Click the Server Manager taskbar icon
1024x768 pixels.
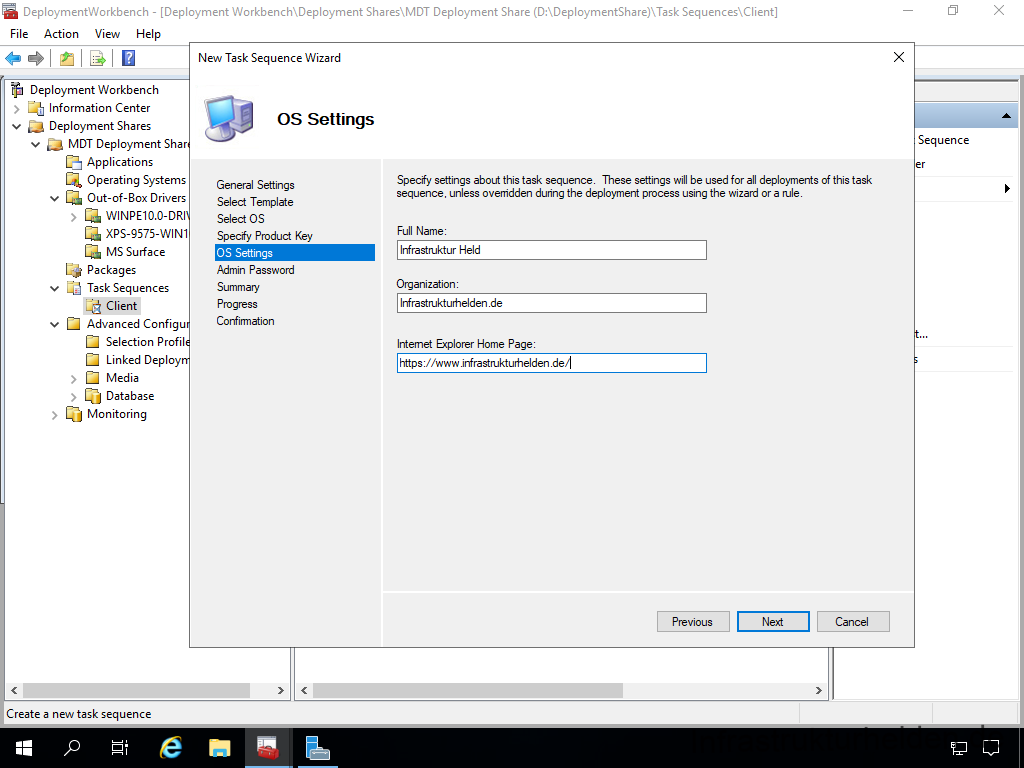[x=317, y=748]
